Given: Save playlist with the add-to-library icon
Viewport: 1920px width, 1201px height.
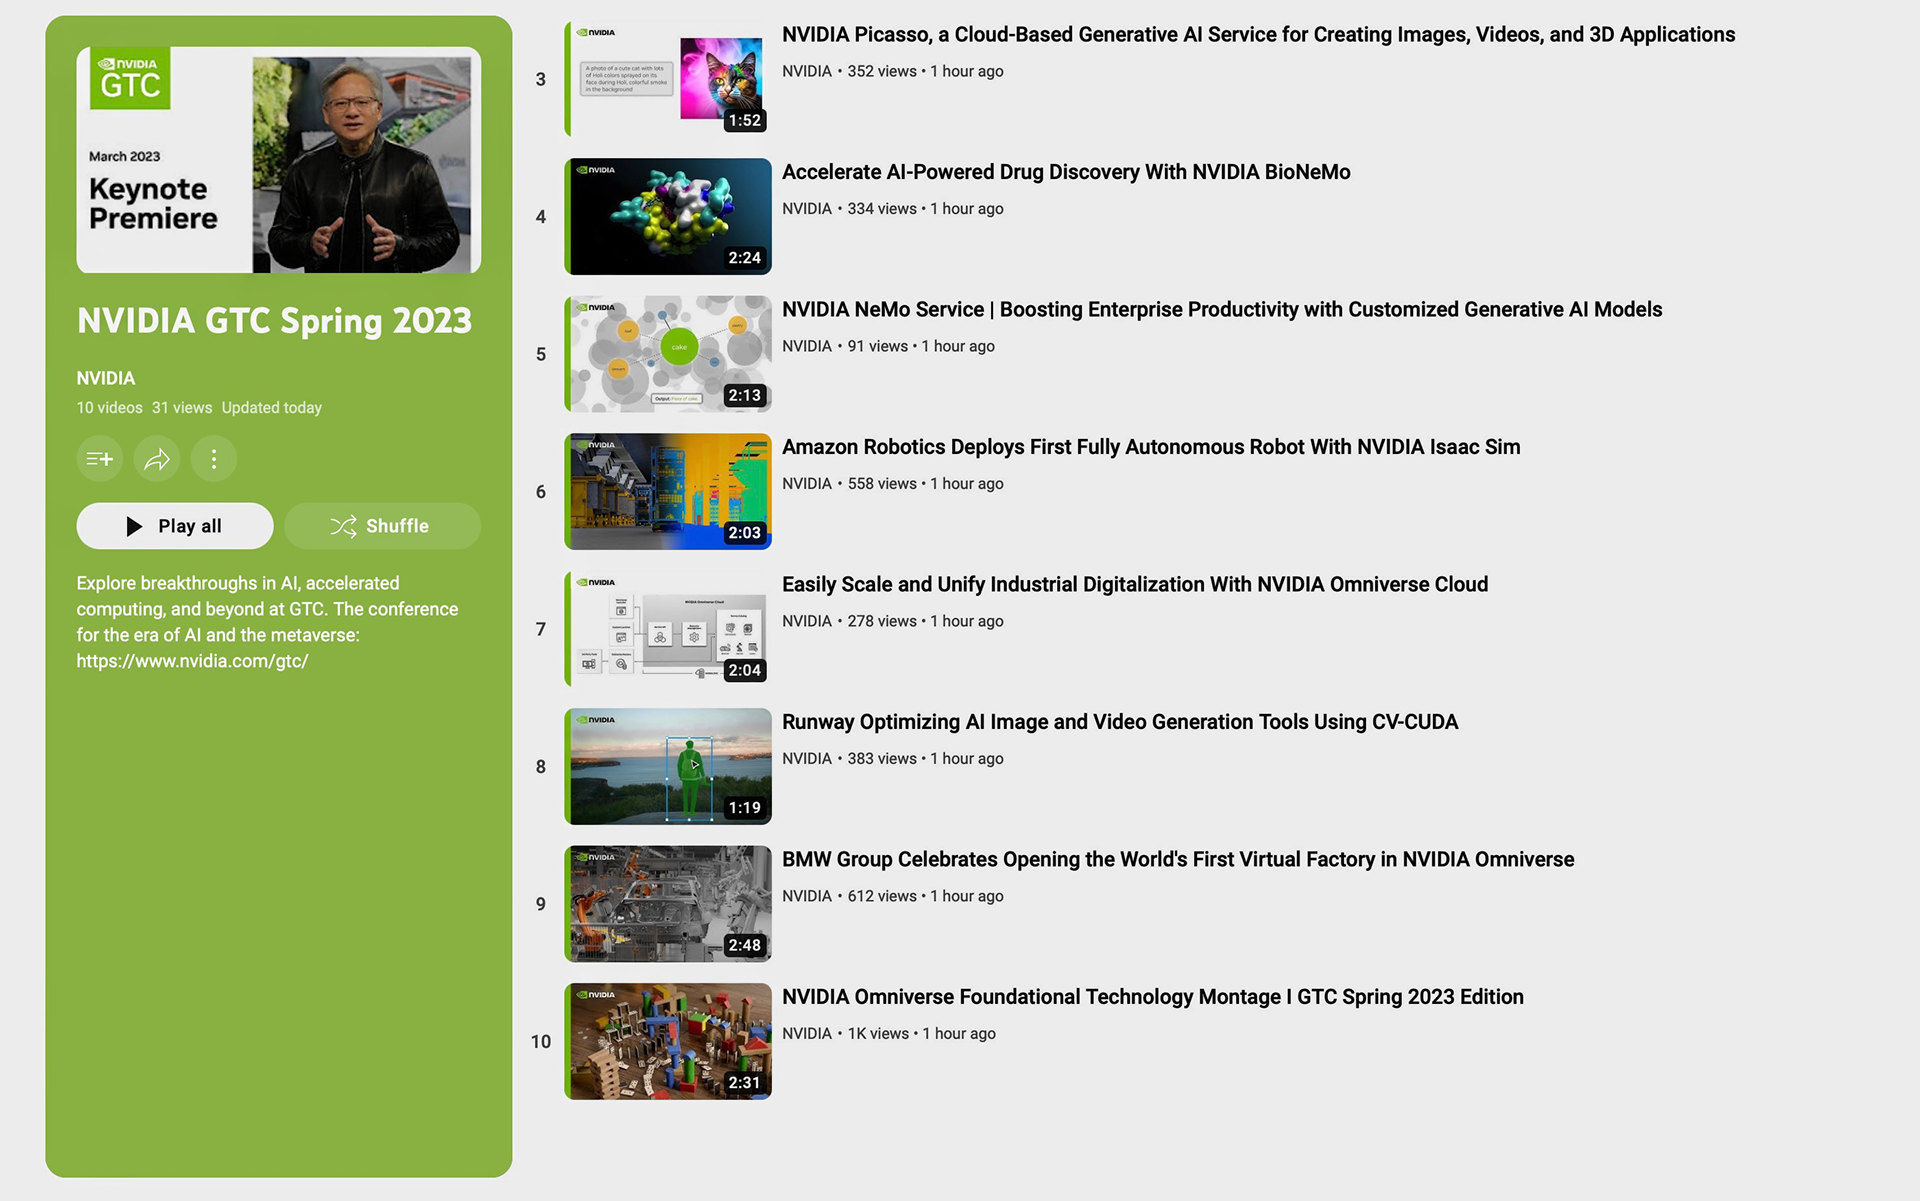Looking at the screenshot, I should click(100, 459).
